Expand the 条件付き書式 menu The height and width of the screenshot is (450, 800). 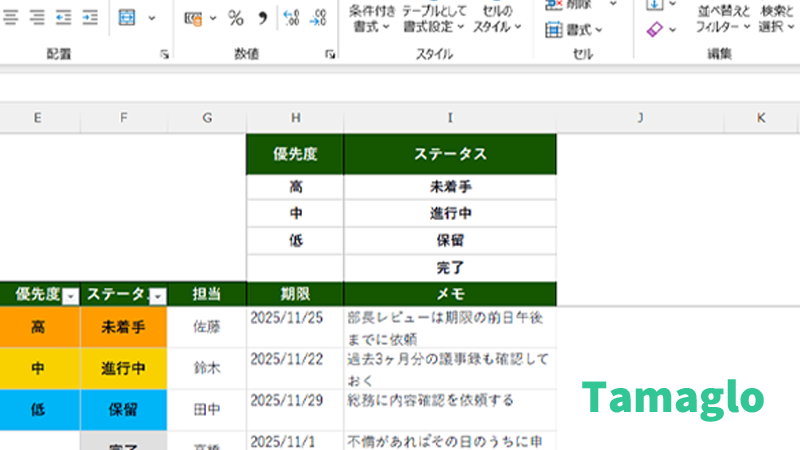click(x=371, y=18)
